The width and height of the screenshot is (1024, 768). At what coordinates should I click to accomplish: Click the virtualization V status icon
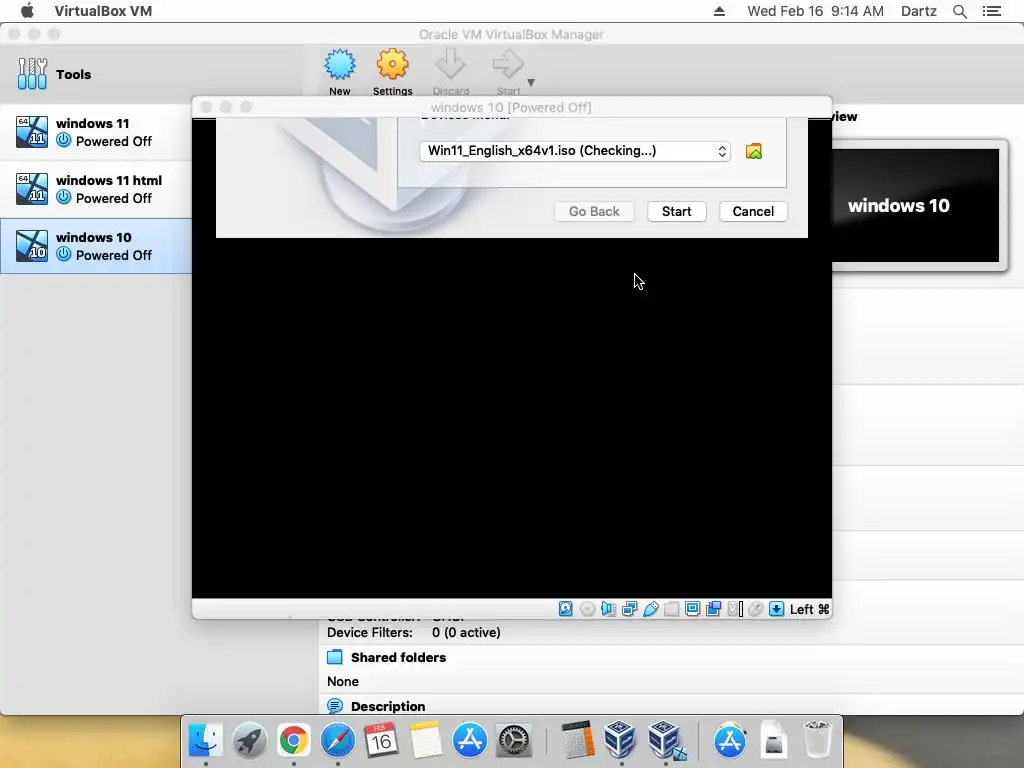pos(734,609)
